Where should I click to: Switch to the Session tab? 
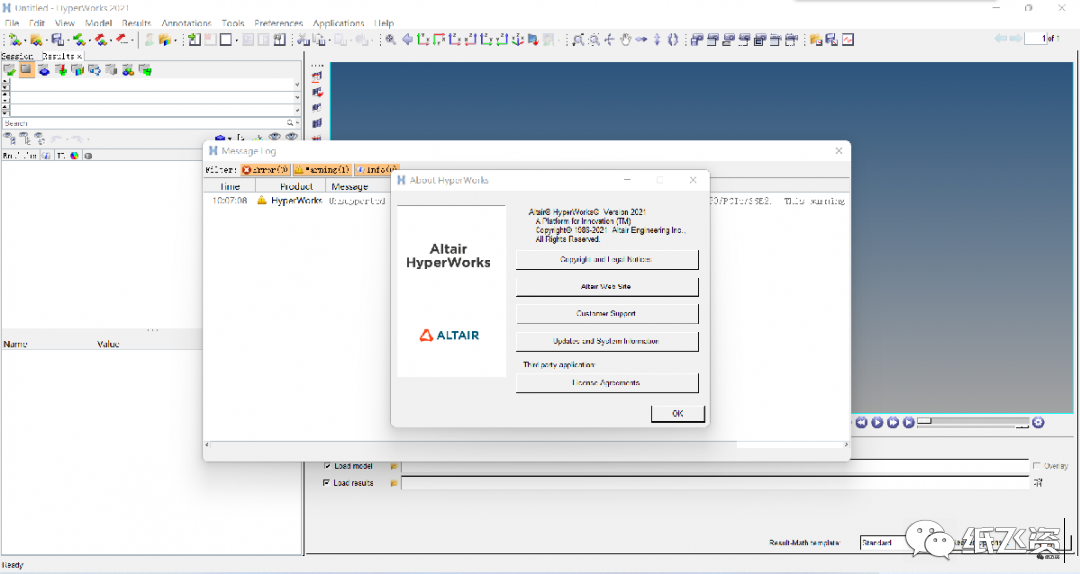point(17,57)
